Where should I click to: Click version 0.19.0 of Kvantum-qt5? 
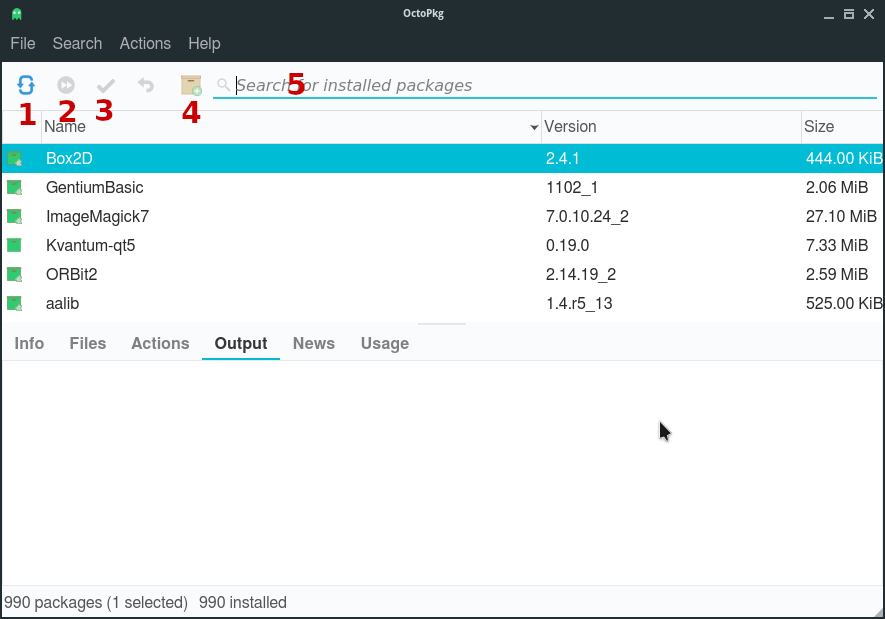pyautogui.click(x=567, y=245)
